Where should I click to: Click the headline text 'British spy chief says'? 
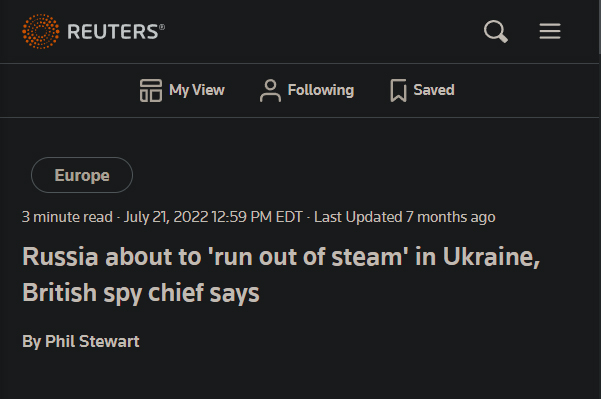141,293
